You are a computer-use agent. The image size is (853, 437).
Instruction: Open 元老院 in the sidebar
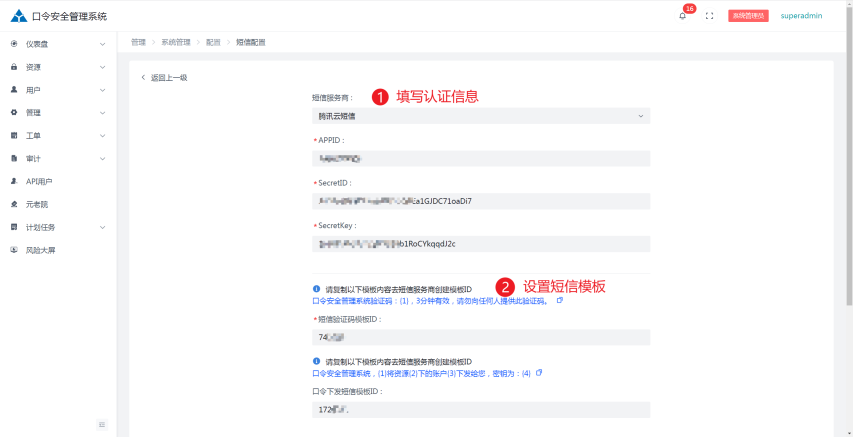pos(37,204)
